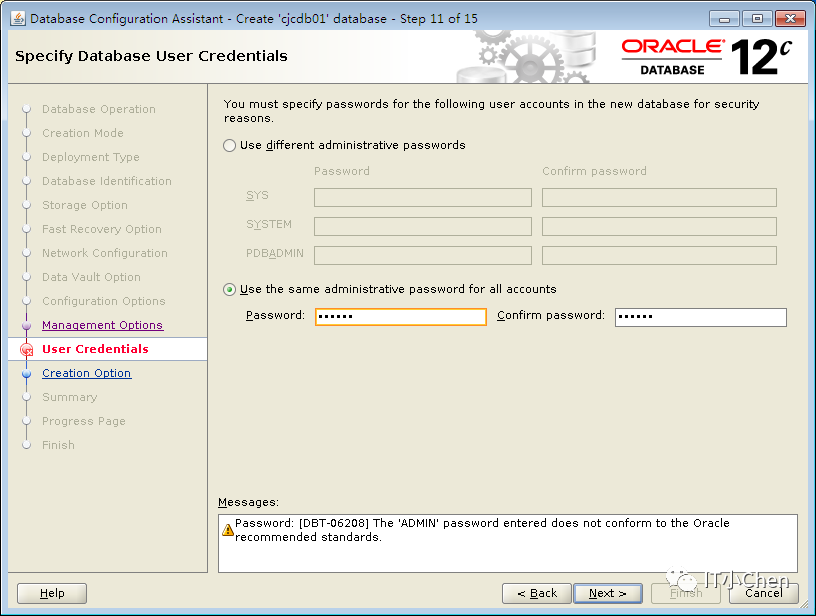This screenshot has width=816, height=616.
Task: Click the Storage Option step label
Action: pos(85,205)
